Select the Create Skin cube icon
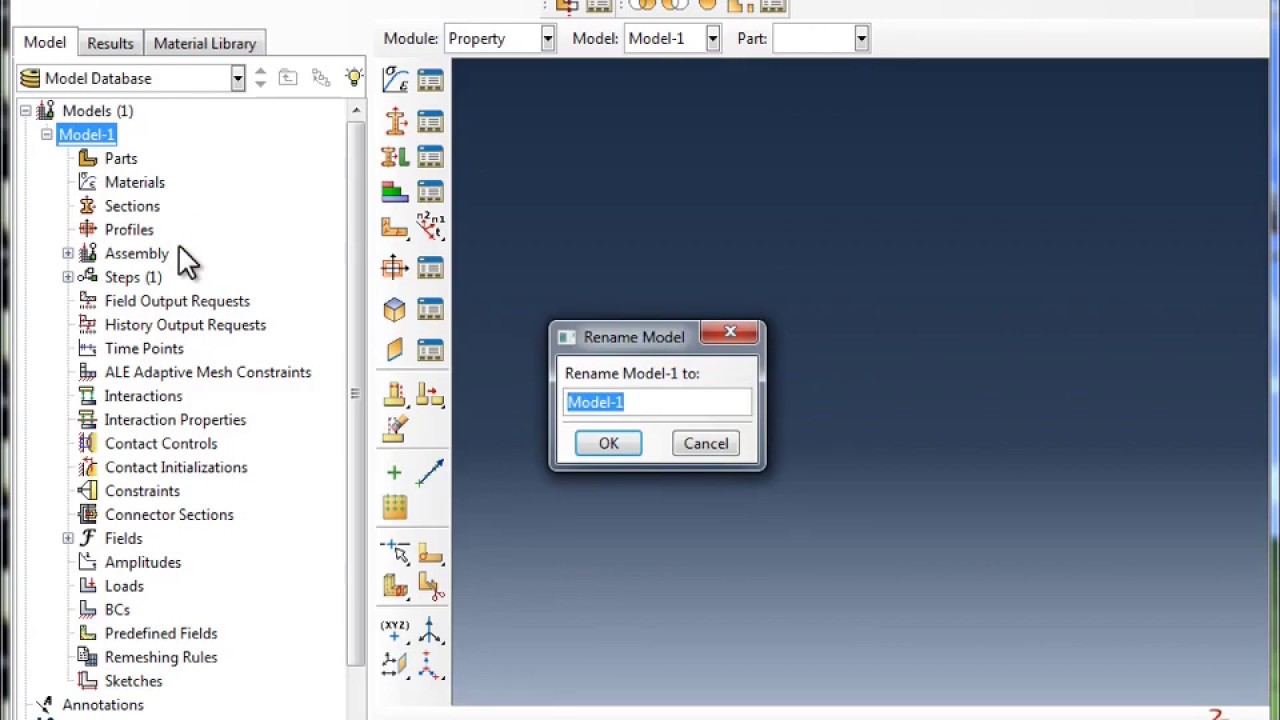The width and height of the screenshot is (1280, 720). (x=395, y=310)
